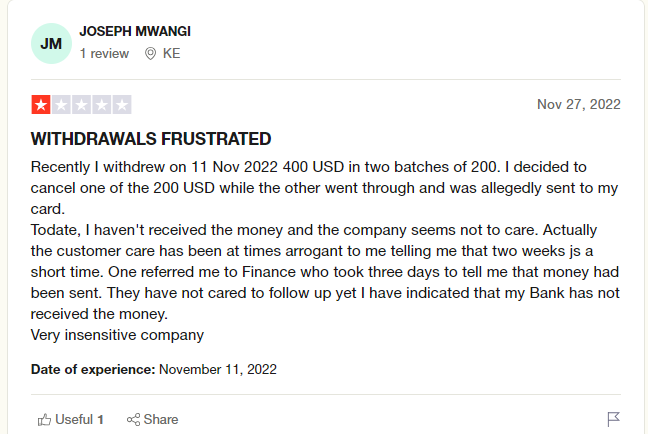Click the red first rating star
The width and height of the screenshot is (648, 434).
(41, 105)
